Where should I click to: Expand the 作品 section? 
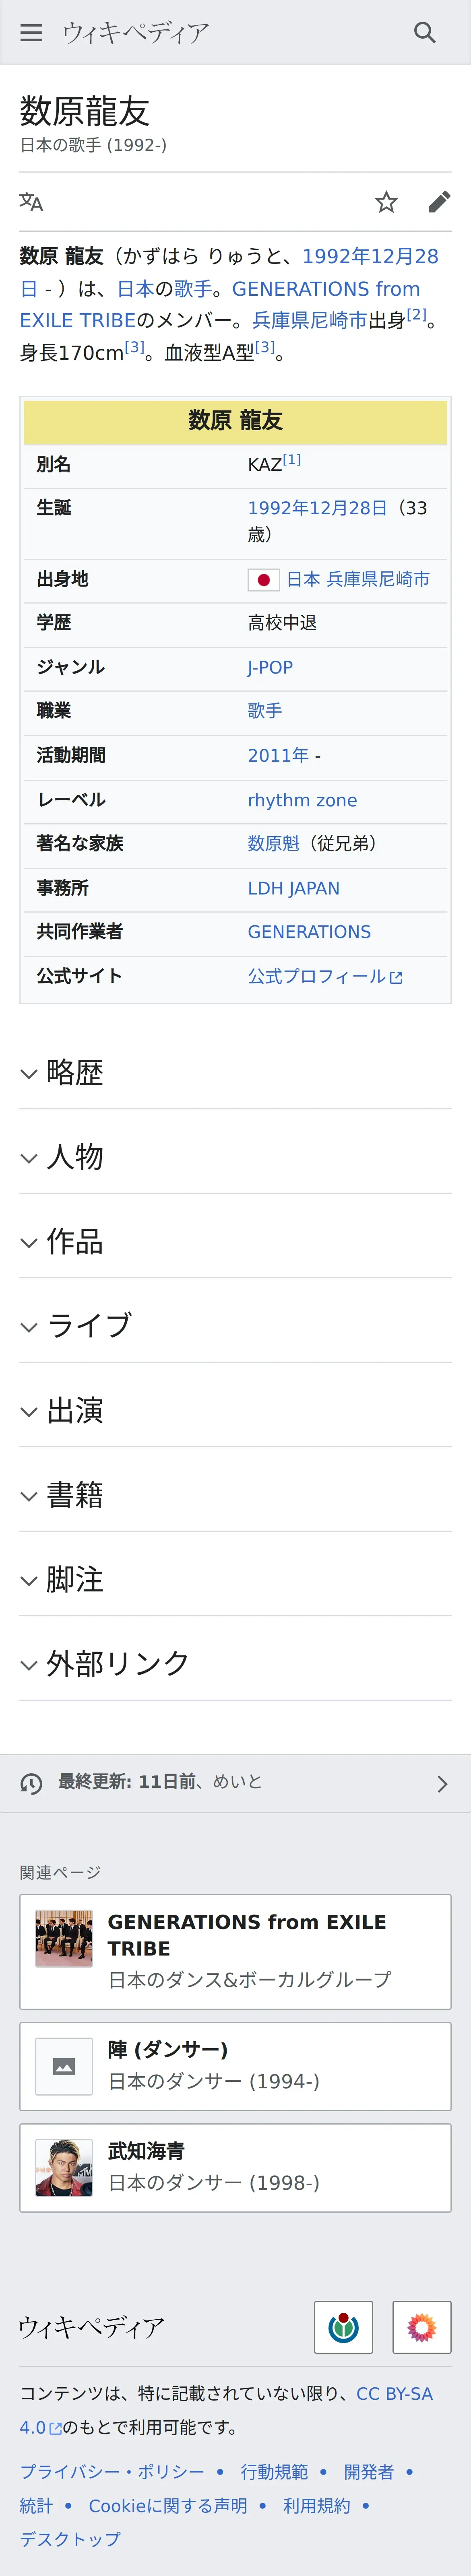point(235,1241)
